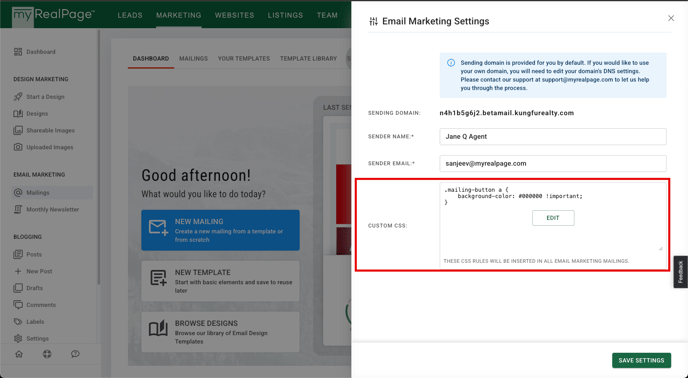688x378 pixels.
Task: Open the MARKETING top menu
Action: pos(179,15)
